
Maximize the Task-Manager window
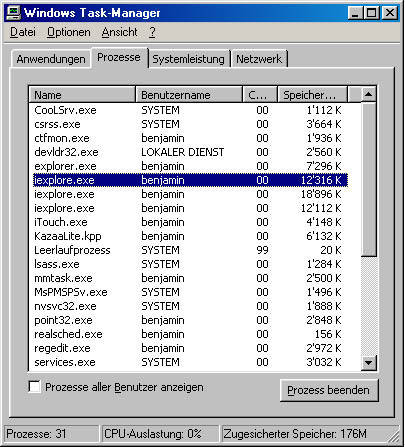[x=371, y=13]
